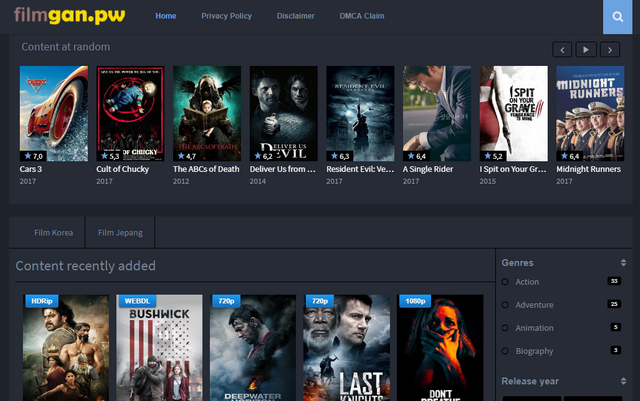
Task: Click the I Spit on Your Gr... title link
Action: click(x=513, y=169)
